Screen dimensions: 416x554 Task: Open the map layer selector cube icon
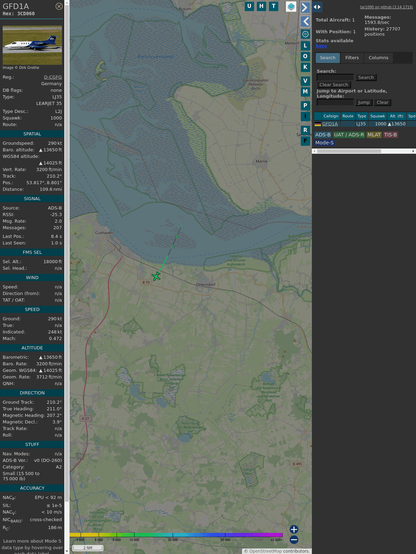click(x=291, y=6)
